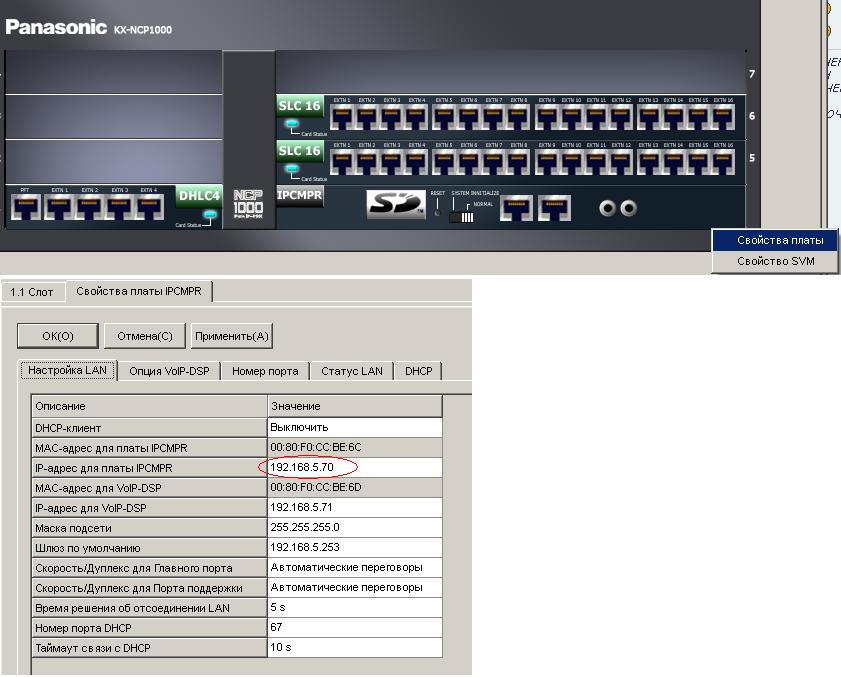
Task: Click LAN disconnect time value '5 s'
Action: 355,607
